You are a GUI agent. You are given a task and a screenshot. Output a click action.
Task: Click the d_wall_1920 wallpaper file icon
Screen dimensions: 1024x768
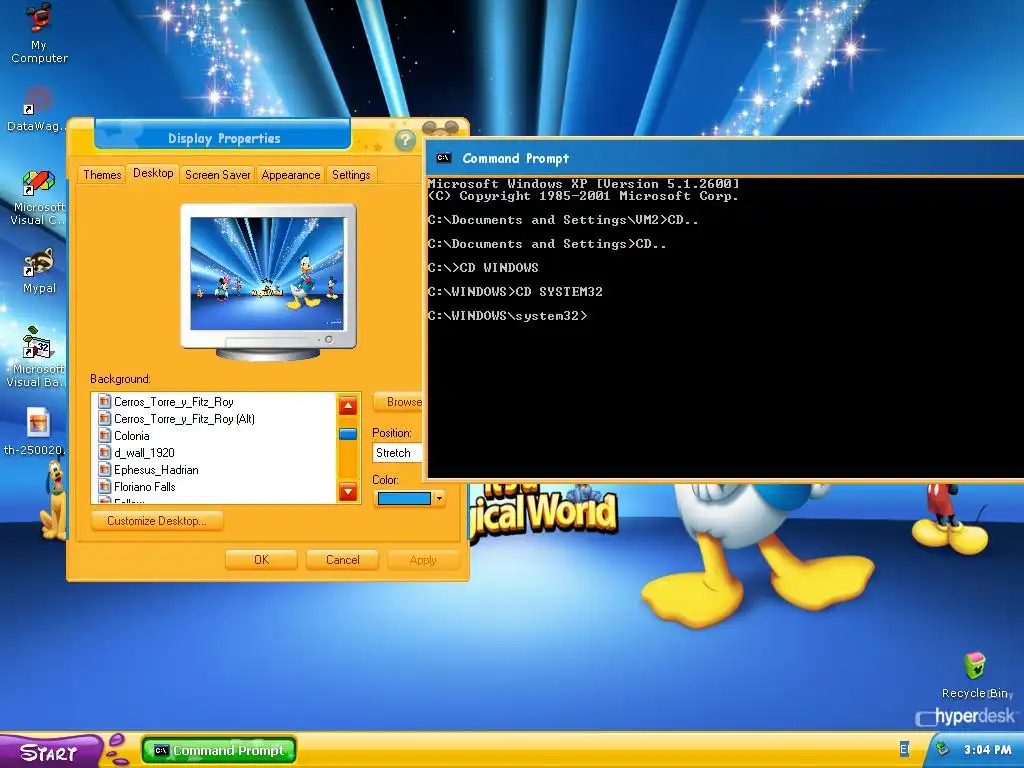(104, 452)
